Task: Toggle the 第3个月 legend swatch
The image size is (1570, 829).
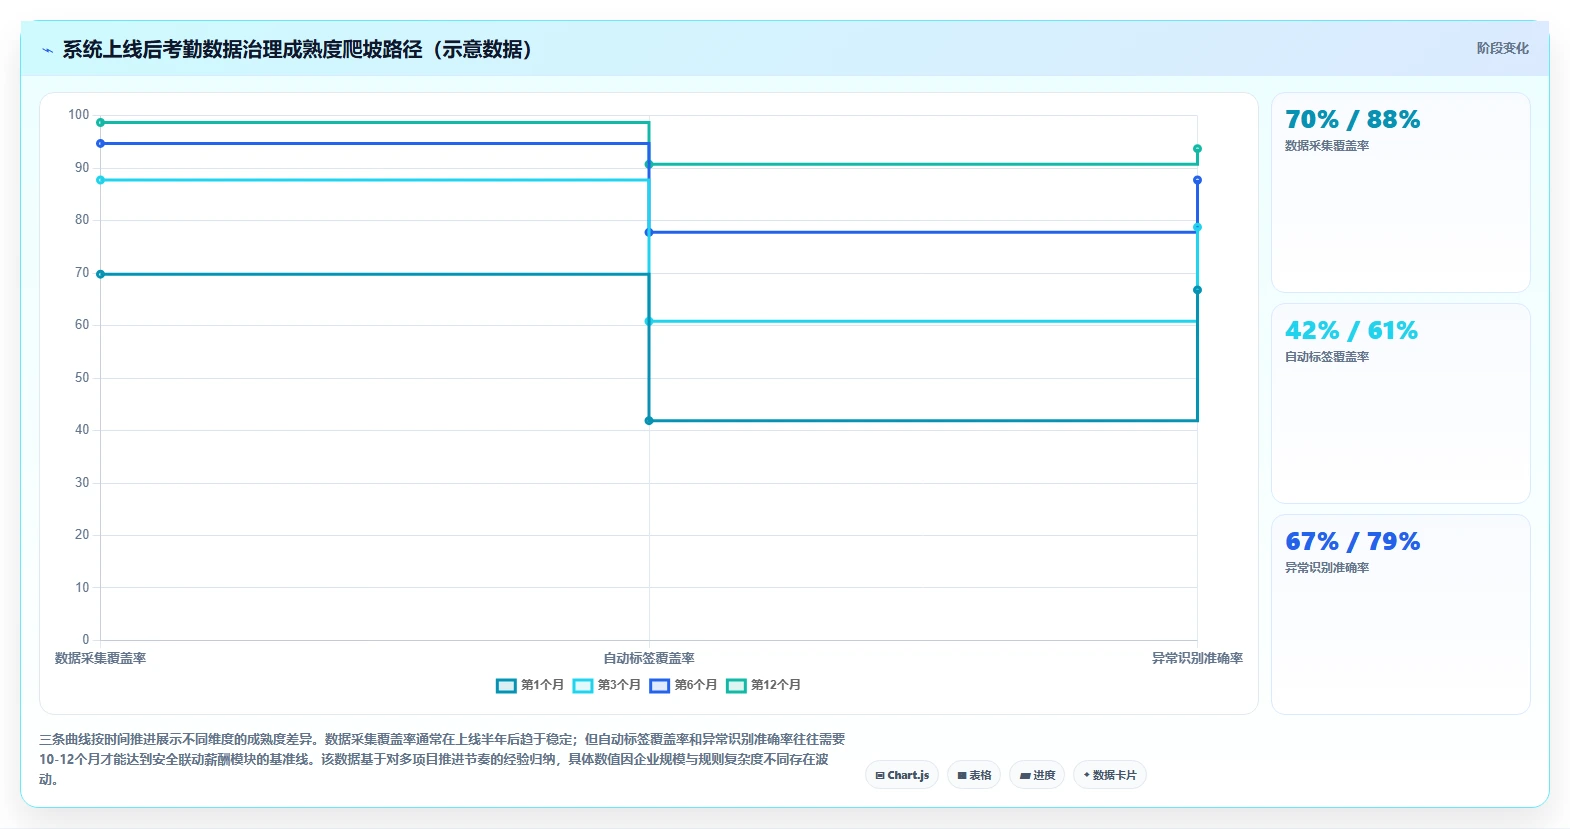Action: (x=583, y=685)
